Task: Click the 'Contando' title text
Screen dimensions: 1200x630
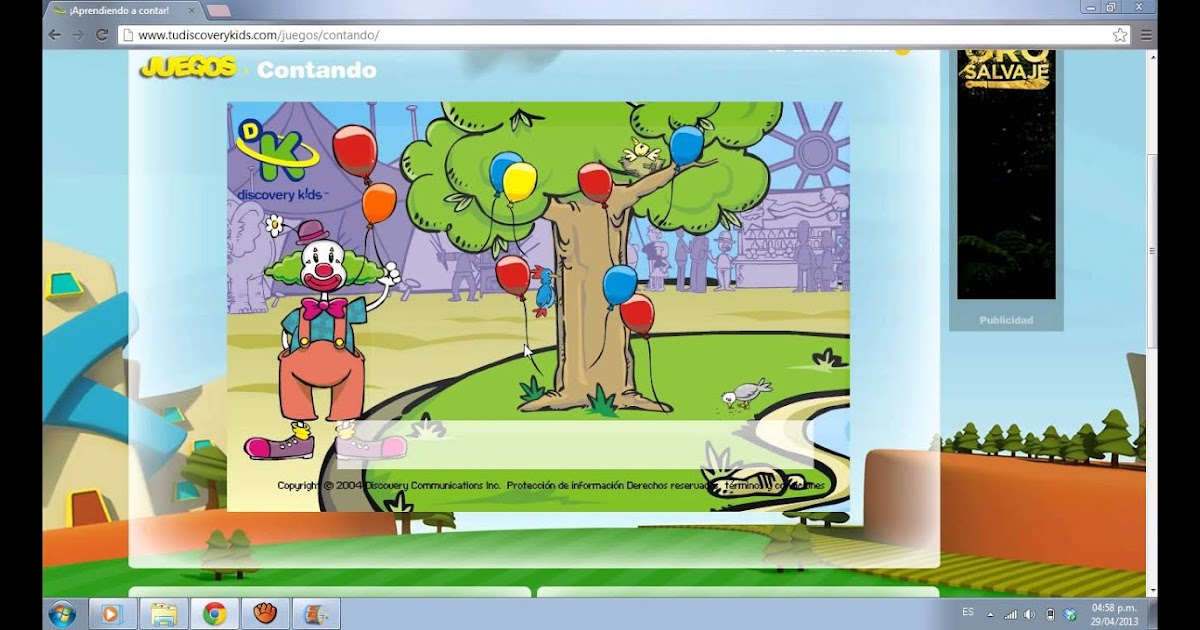Action: click(316, 70)
